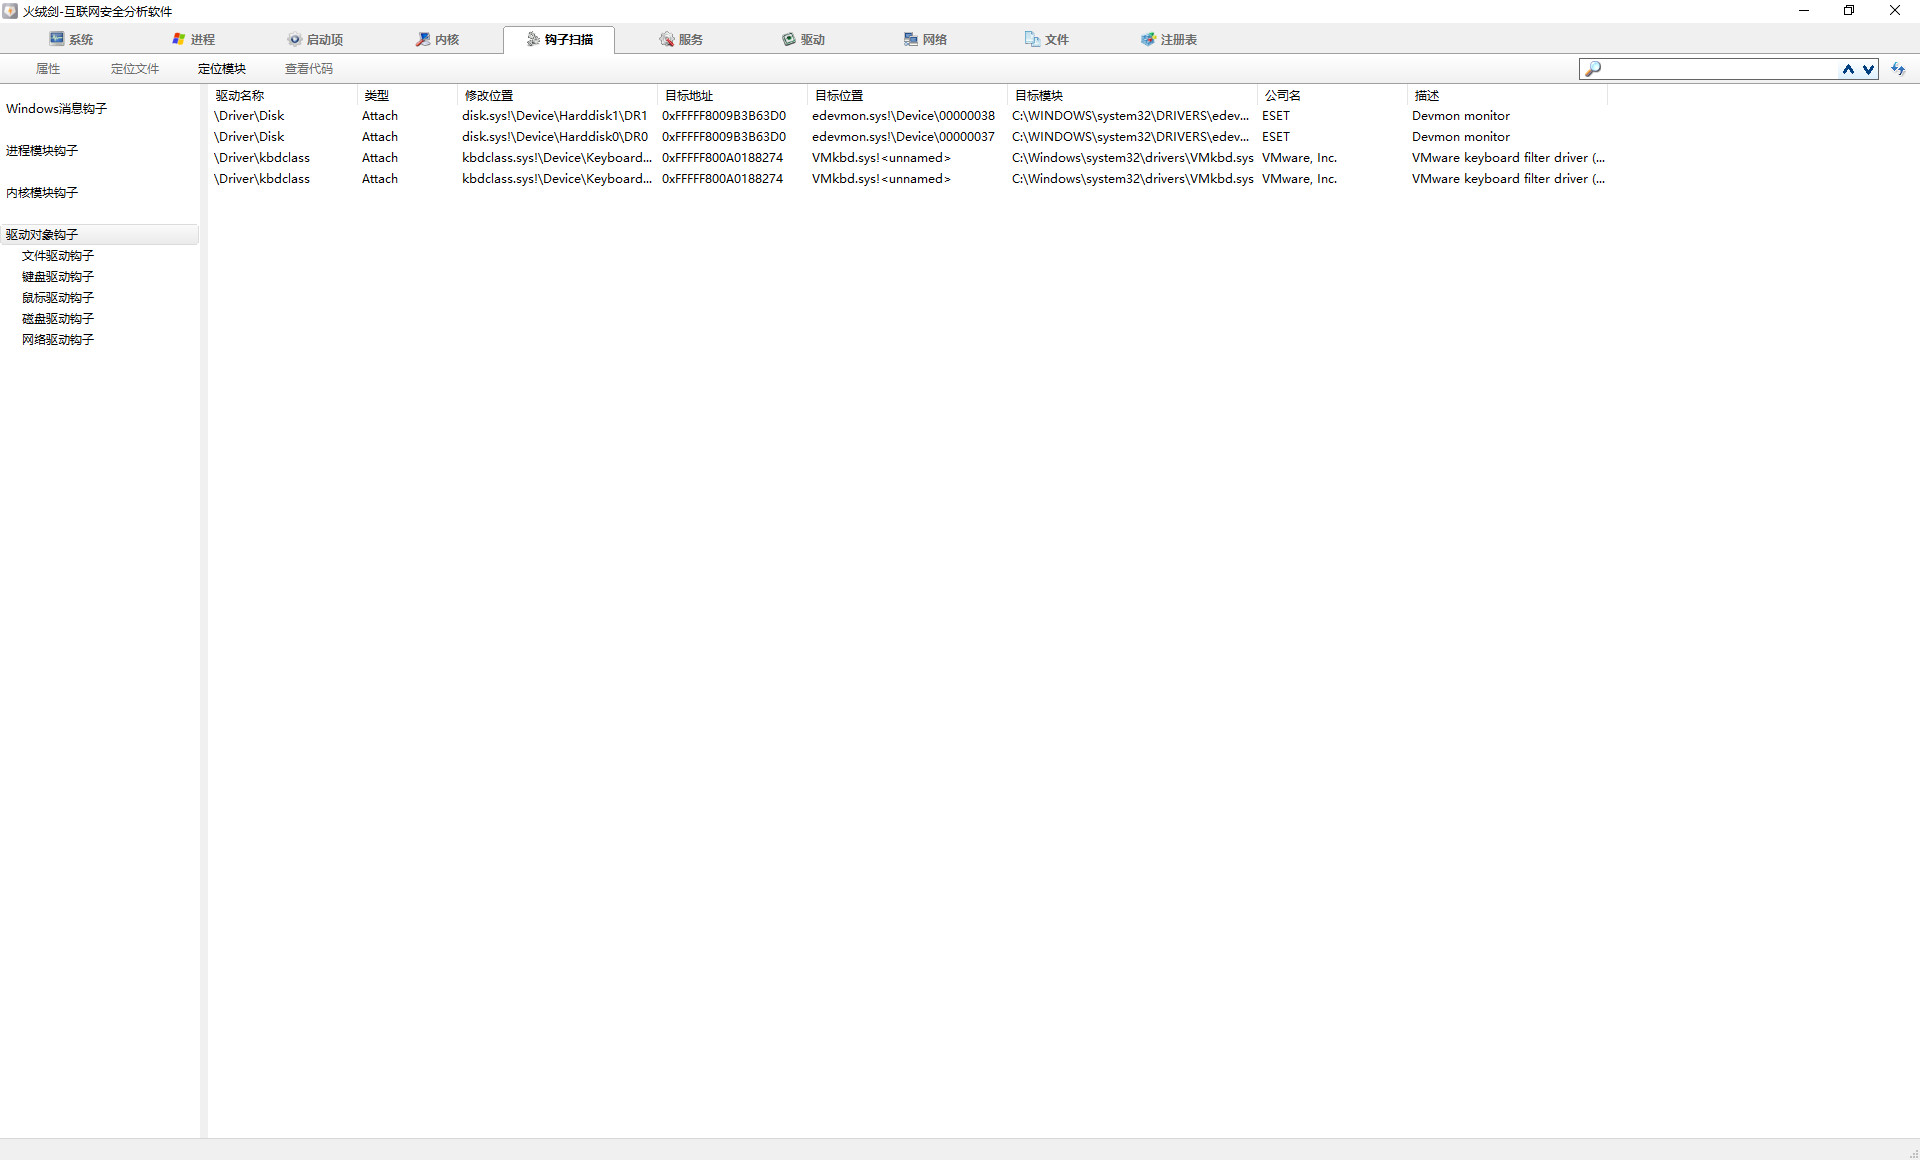This screenshot has width=1920, height=1160.
Task: Collapse the 驱动对象钩子 tree node
Action: (x=42, y=235)
